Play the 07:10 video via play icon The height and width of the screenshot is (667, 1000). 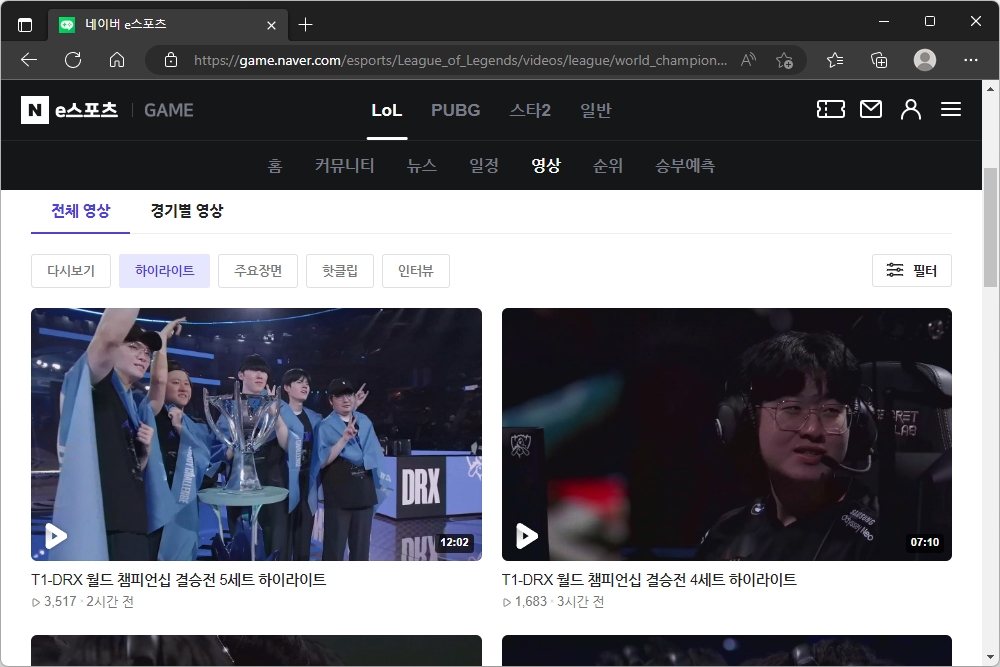527,536
